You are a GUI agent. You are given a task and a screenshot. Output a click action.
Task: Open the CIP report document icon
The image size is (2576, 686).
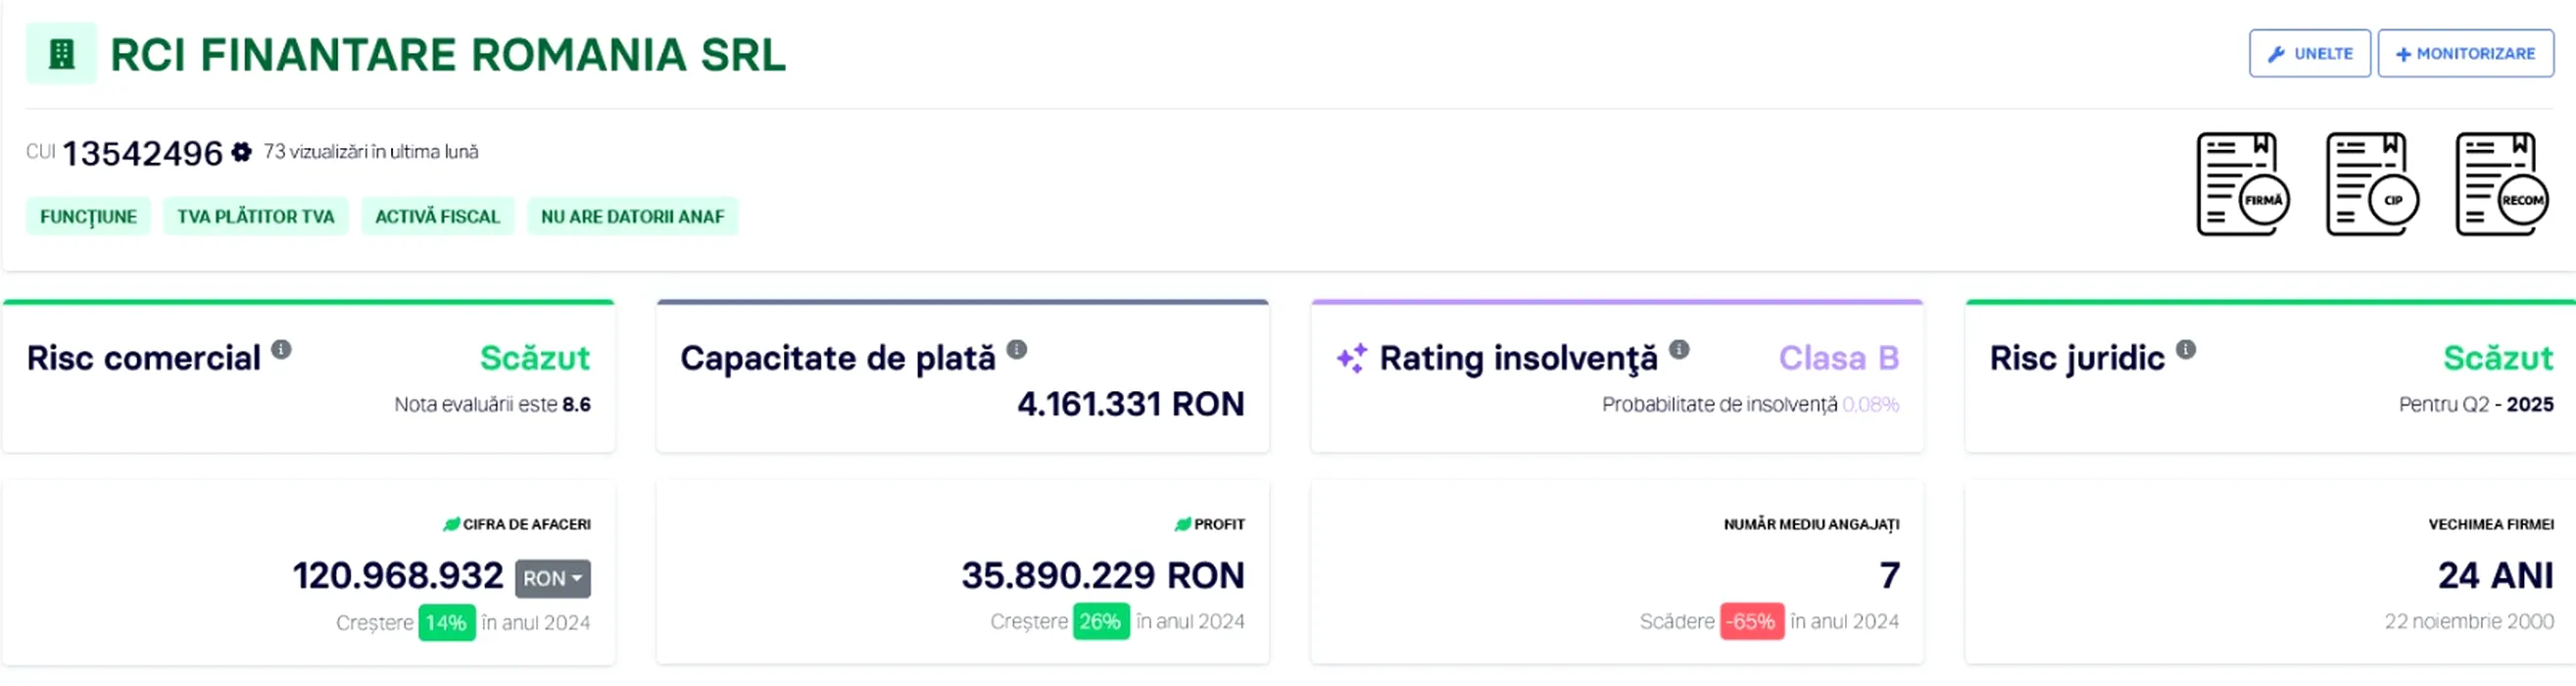[x=2371, y=185]
